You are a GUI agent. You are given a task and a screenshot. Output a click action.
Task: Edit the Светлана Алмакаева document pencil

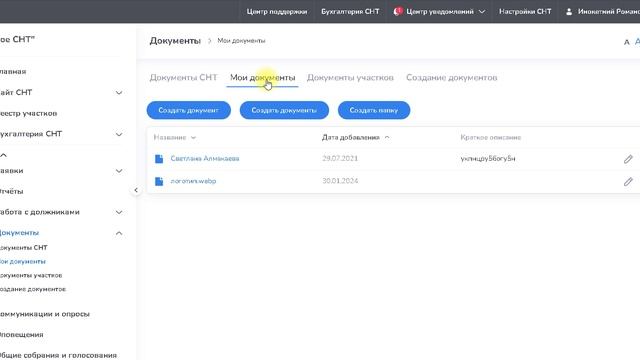(x=628, y=159)
